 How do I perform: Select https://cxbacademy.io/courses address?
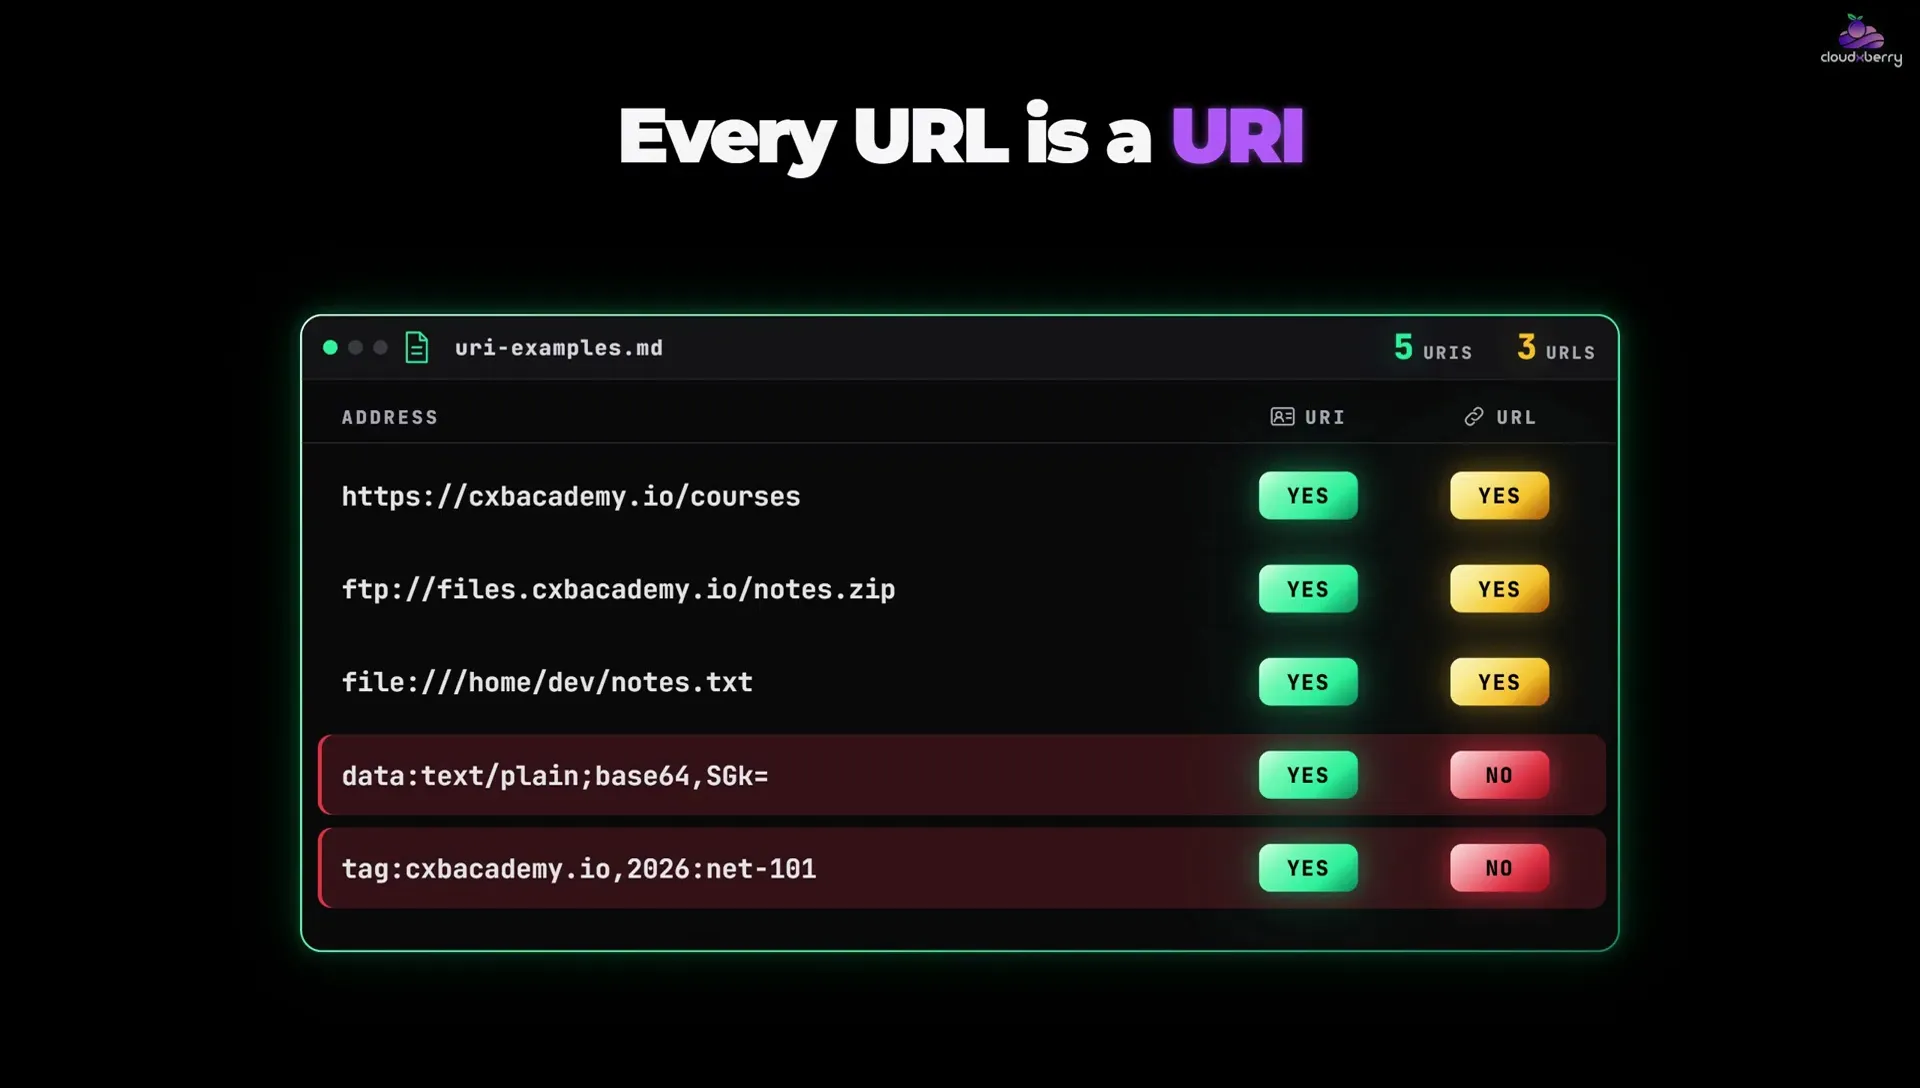pyautogui.click(x=571, y=496)
